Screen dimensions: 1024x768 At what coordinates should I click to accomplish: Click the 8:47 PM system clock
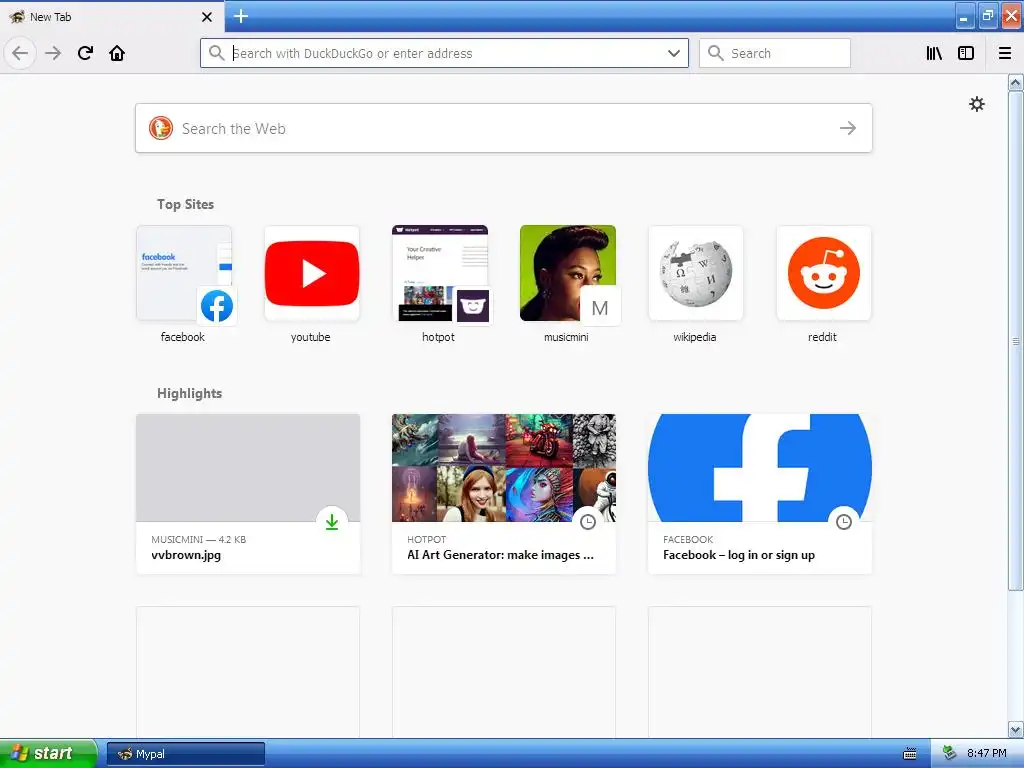click(x=986, y=754)
